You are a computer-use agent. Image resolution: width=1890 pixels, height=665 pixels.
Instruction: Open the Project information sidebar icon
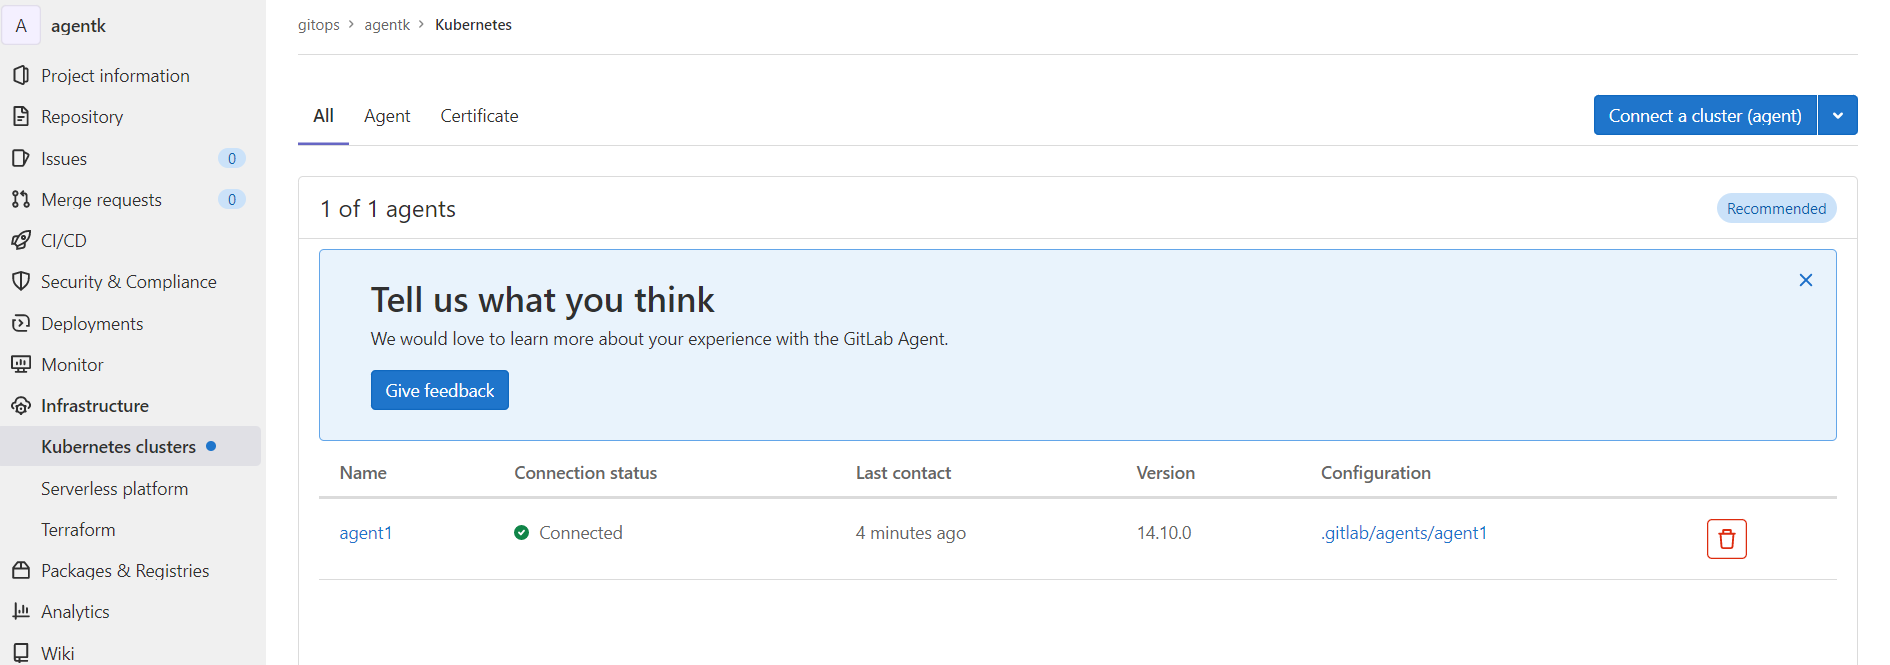(22, 75)
